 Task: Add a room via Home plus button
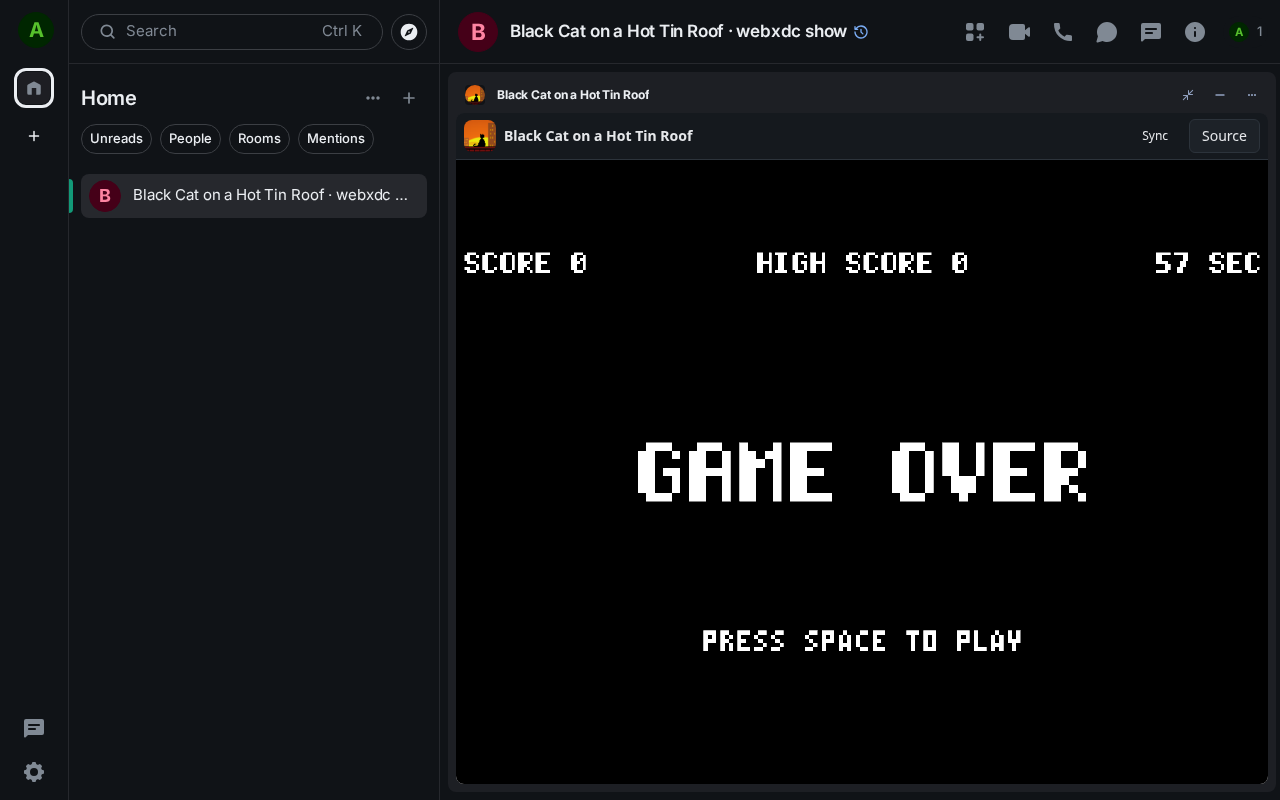409,98
